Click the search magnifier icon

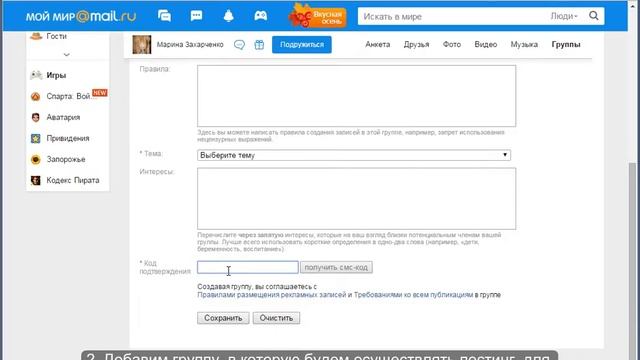[593, 16]
